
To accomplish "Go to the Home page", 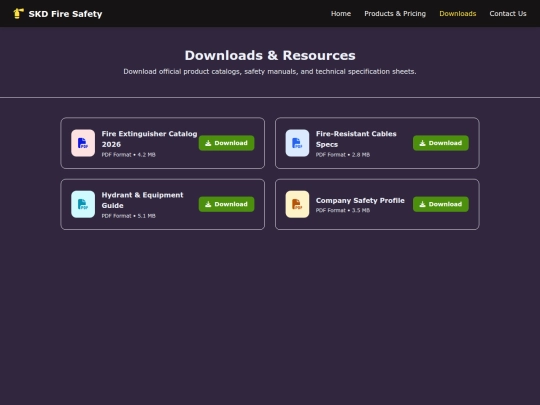I will coord(341,14).
